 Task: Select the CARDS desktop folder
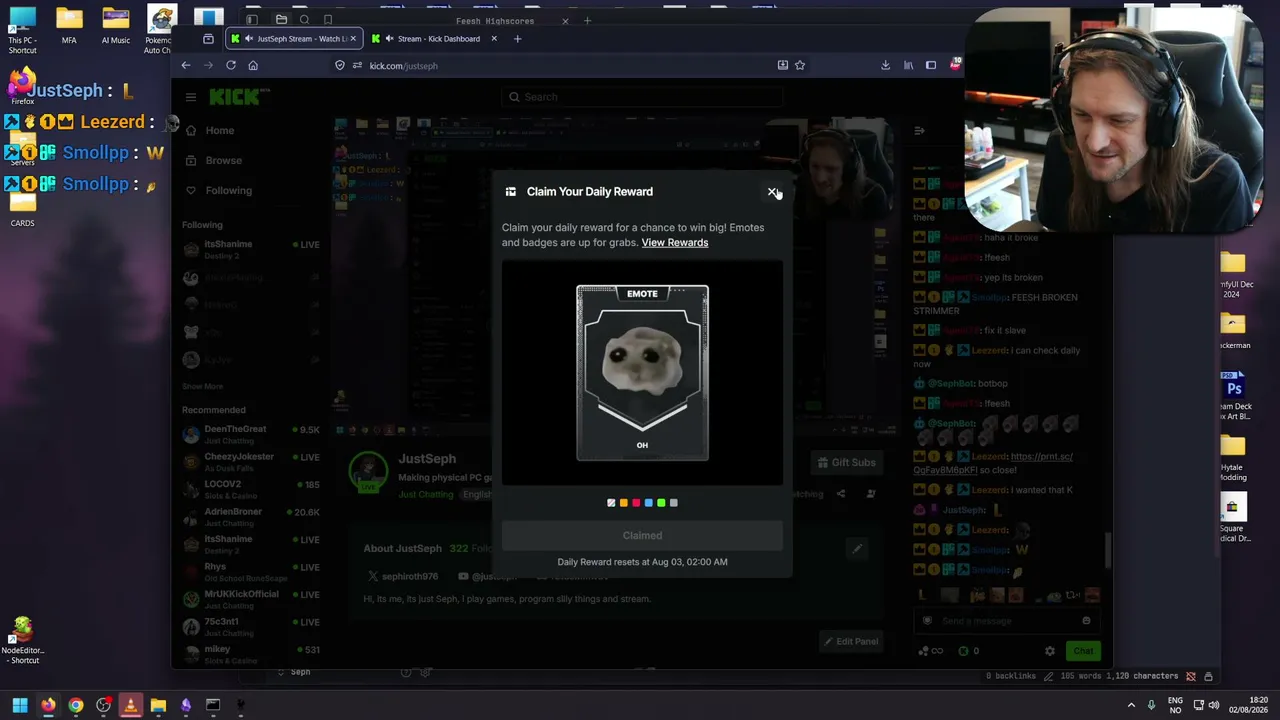click(22, 210)
